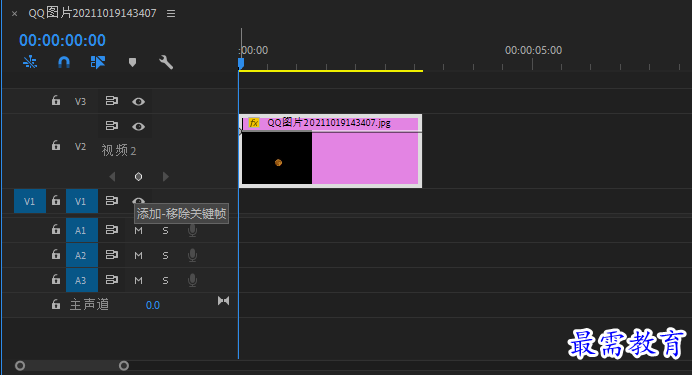Toggle lock on track A1
Image resolution: width=692 pixels, height=375 pixels.
click(56, 229)
